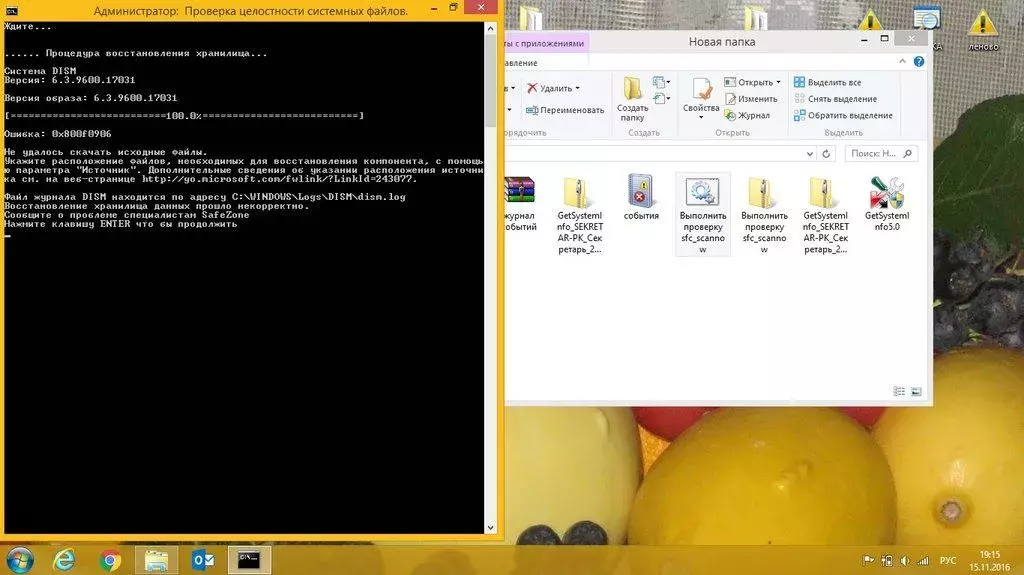The height and width of the screenshot is (575, 1024).
Task: Open address bar history dropdown
Action: [x=810, y=154]
